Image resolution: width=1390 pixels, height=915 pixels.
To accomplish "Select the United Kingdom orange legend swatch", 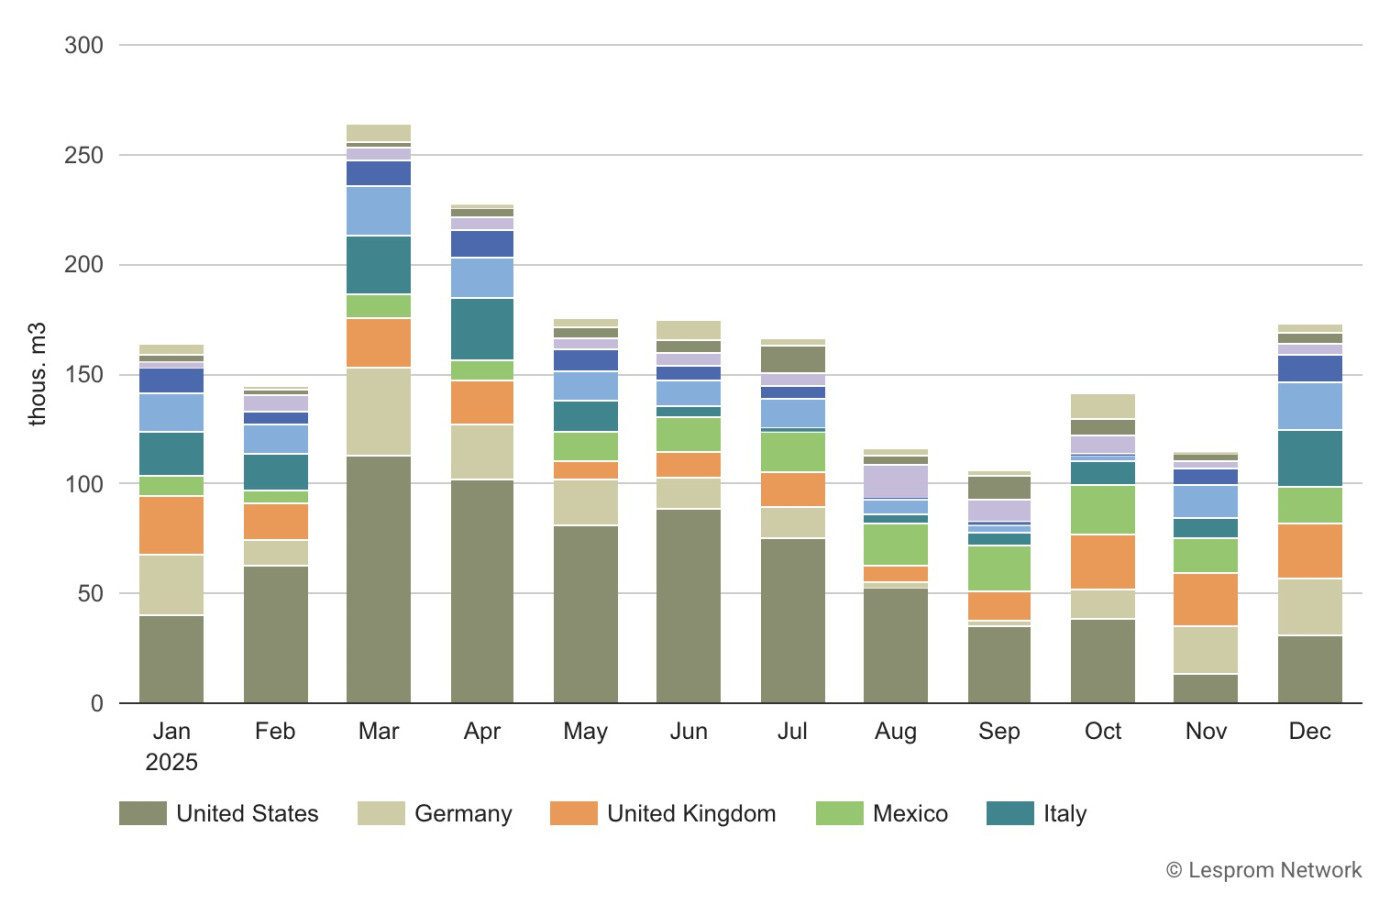I will tap(573, 813).
